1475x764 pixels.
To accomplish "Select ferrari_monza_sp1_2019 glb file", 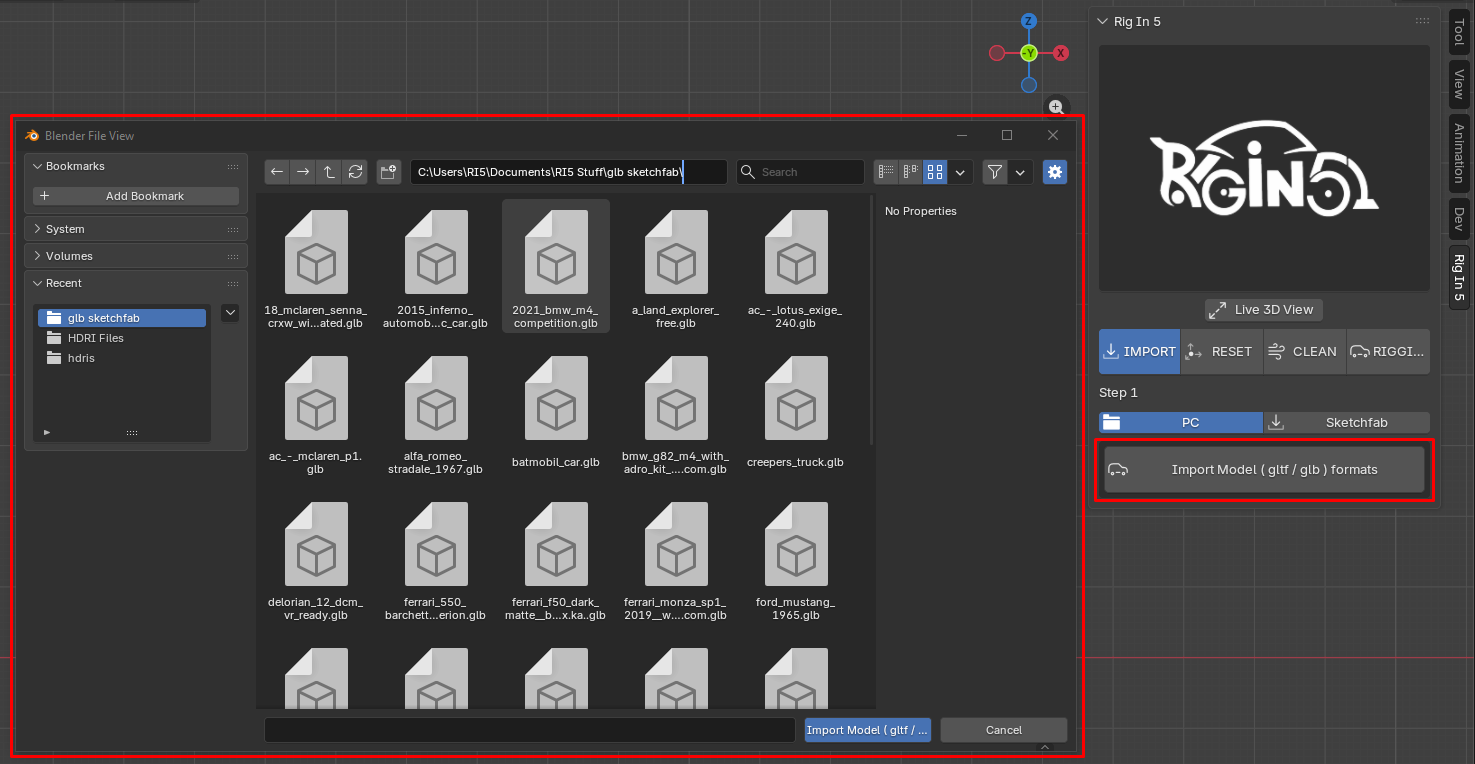I will pos(676,560).
